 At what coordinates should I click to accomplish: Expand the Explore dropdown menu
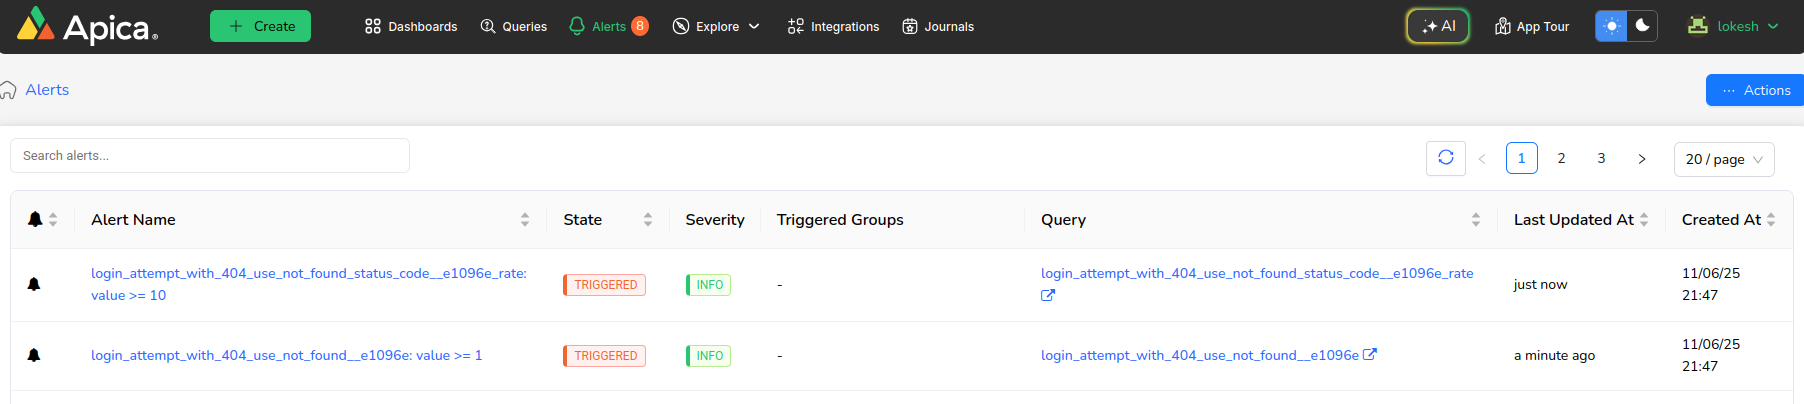716,27
